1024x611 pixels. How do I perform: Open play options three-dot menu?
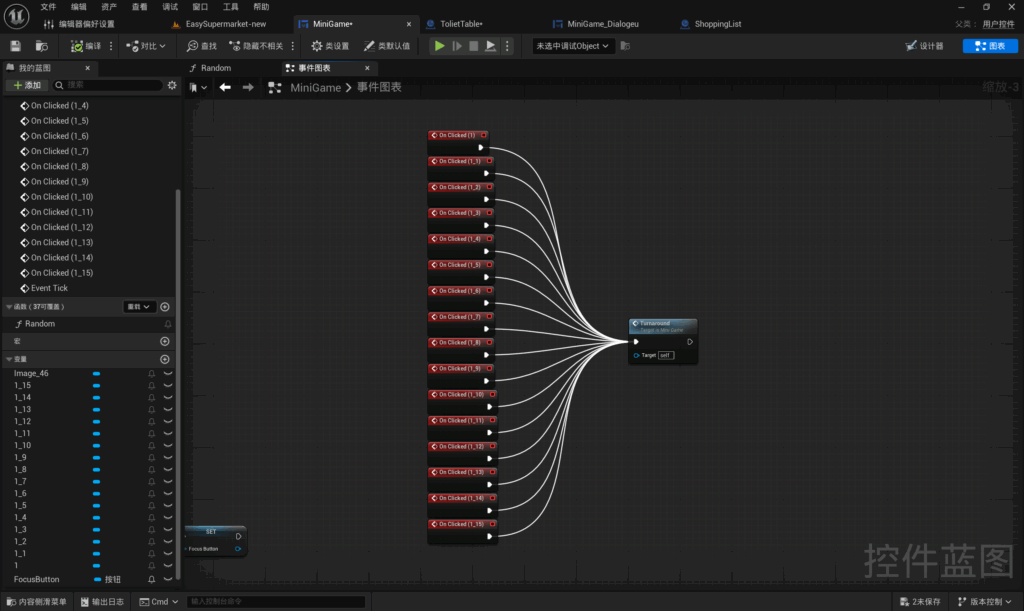point(507,46)
